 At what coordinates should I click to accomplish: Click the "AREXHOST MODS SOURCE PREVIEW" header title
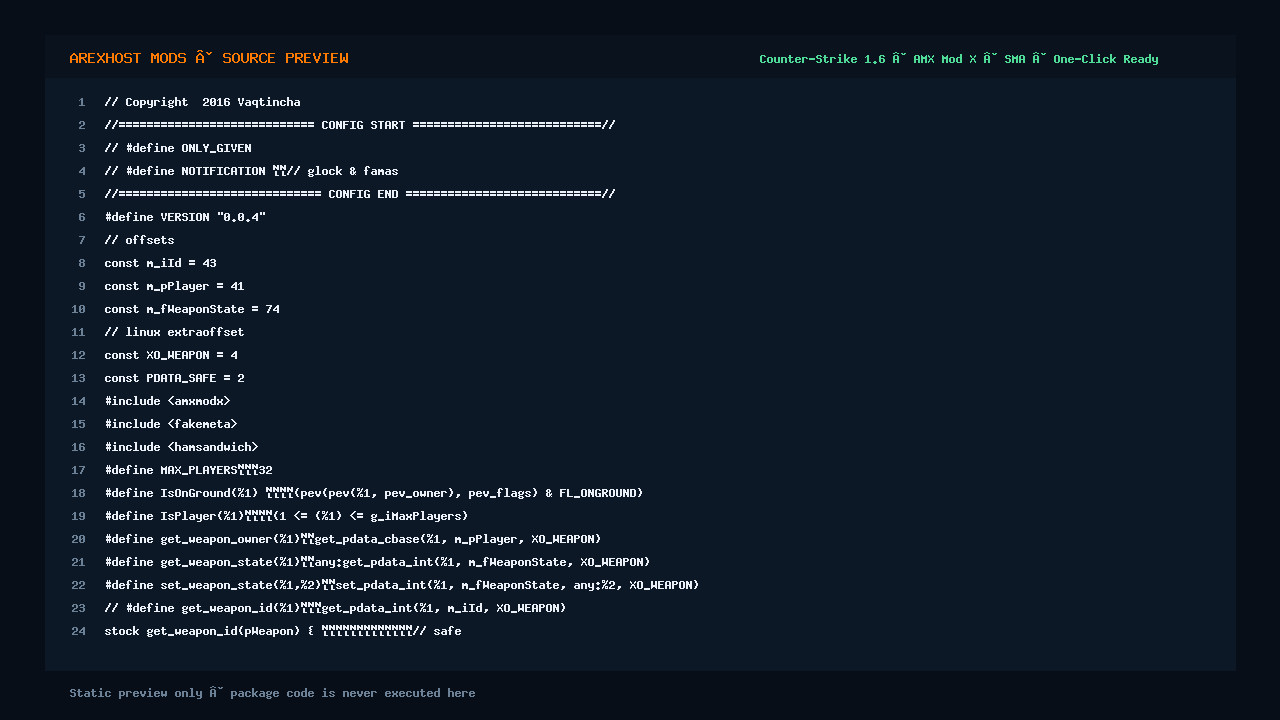point(209,58)
